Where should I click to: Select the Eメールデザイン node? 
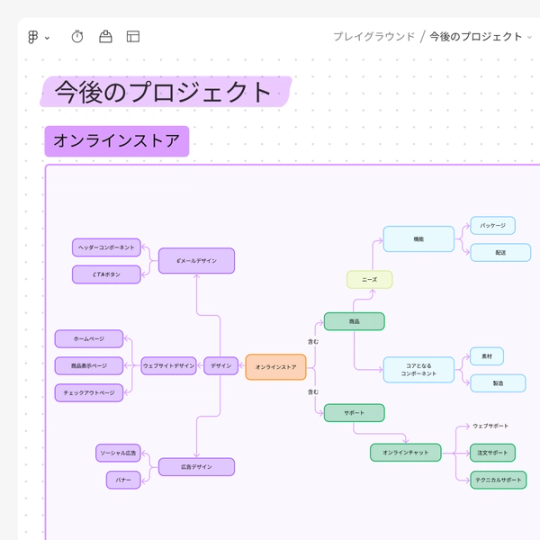coord(197,261)
